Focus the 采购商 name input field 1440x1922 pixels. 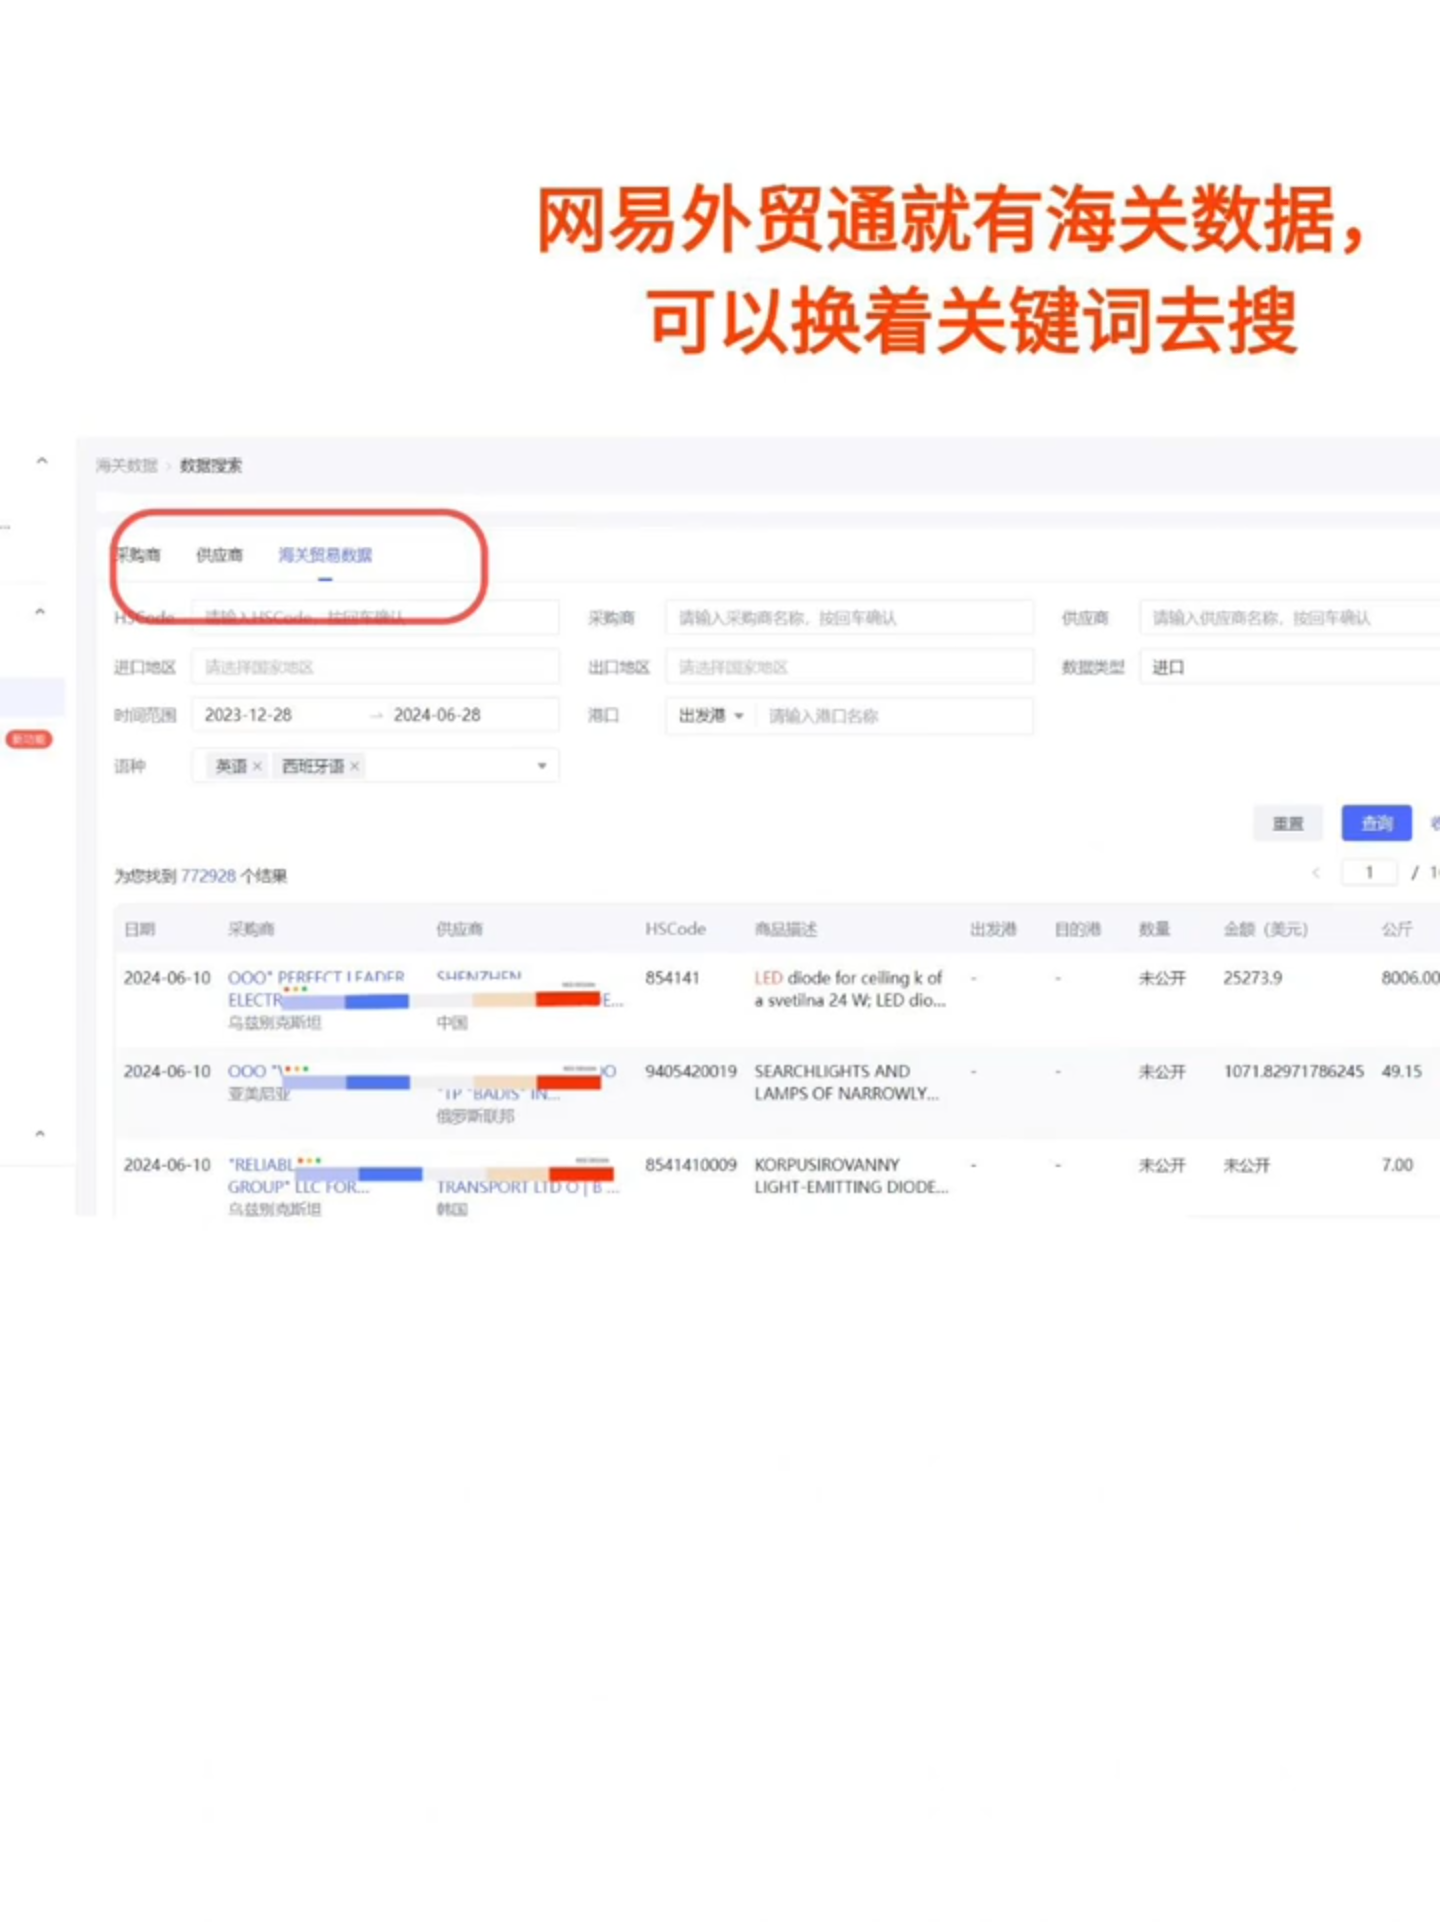click(x=849, y=617)
